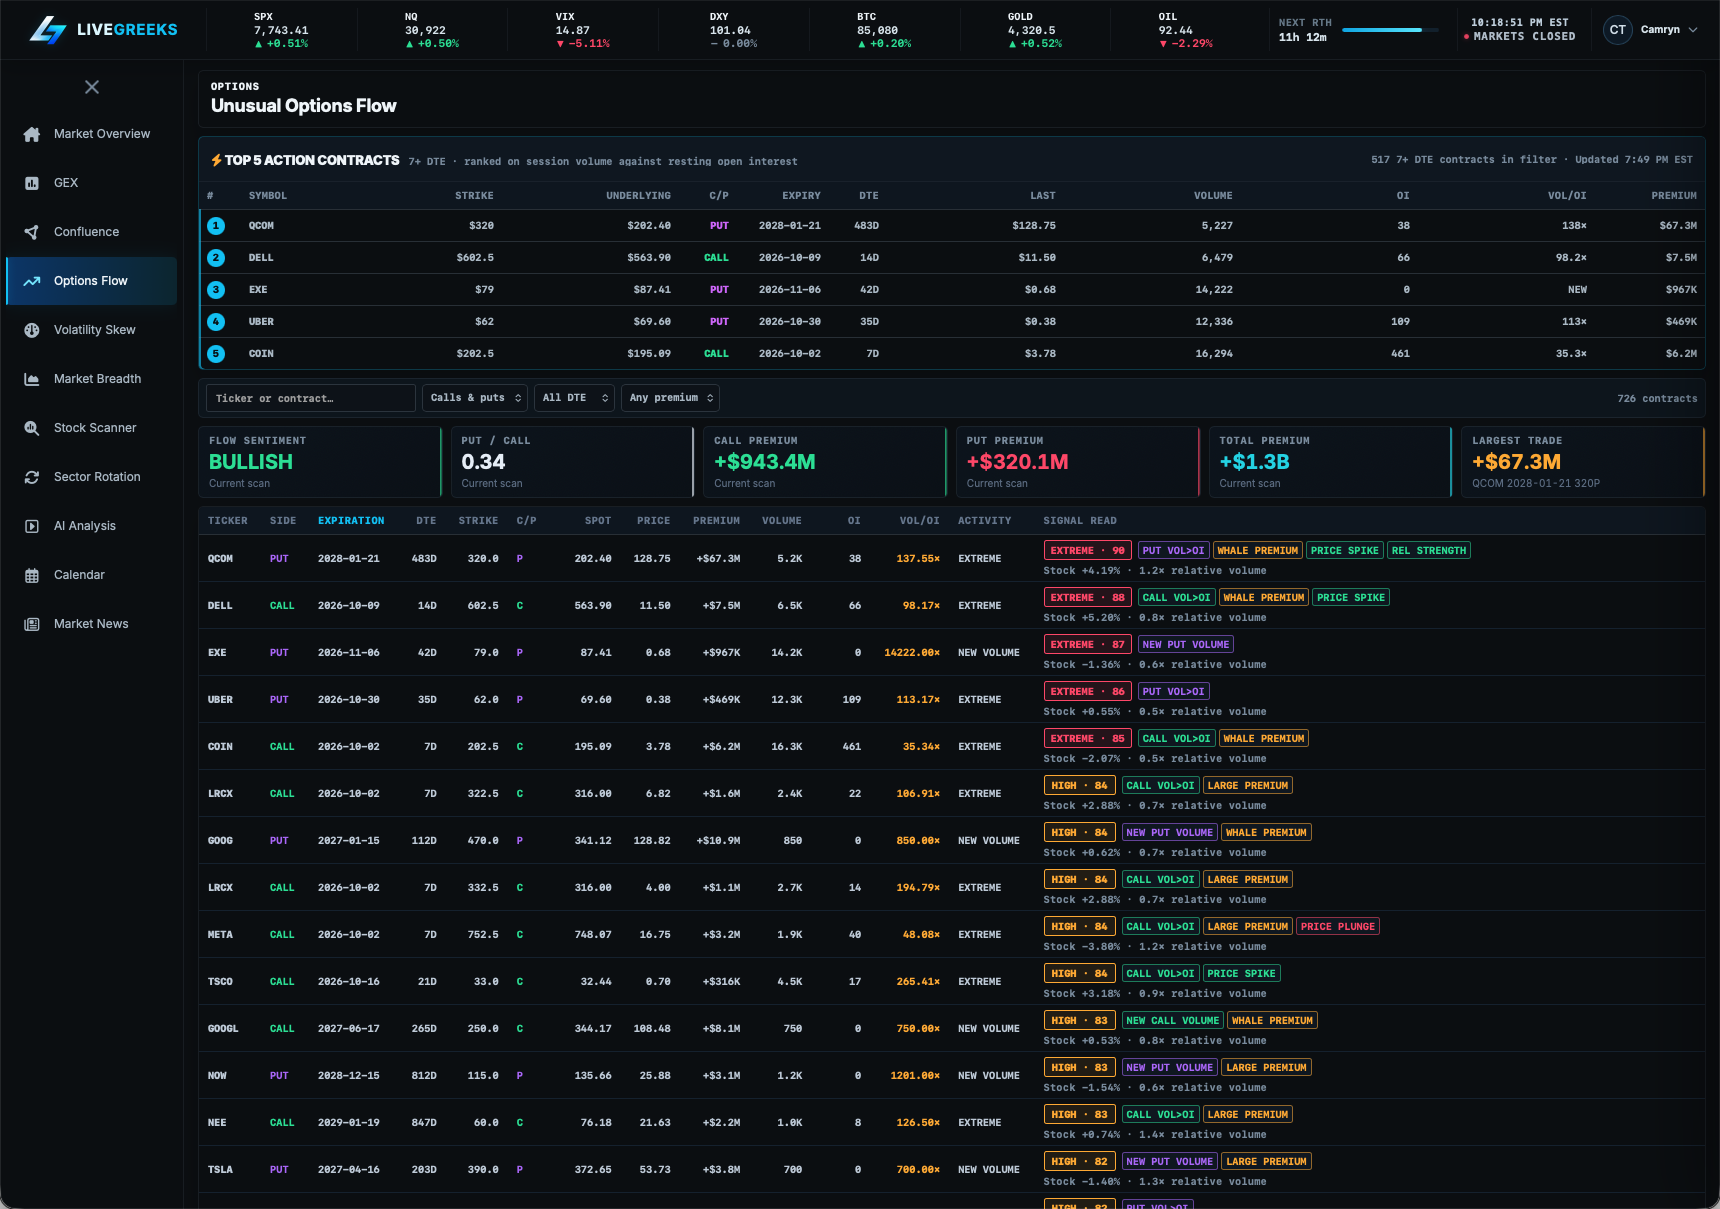
Task: Click the Options Flow trend icon
Action: tap(32, 281)
